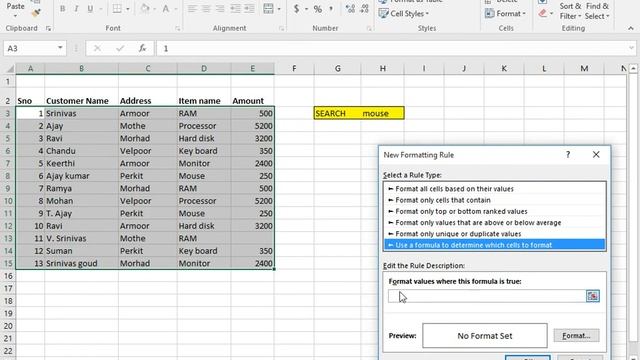The height and width of the screenshot is (360, 640).
Task: Select row 16 header
Action: click(x=8, y=276)
